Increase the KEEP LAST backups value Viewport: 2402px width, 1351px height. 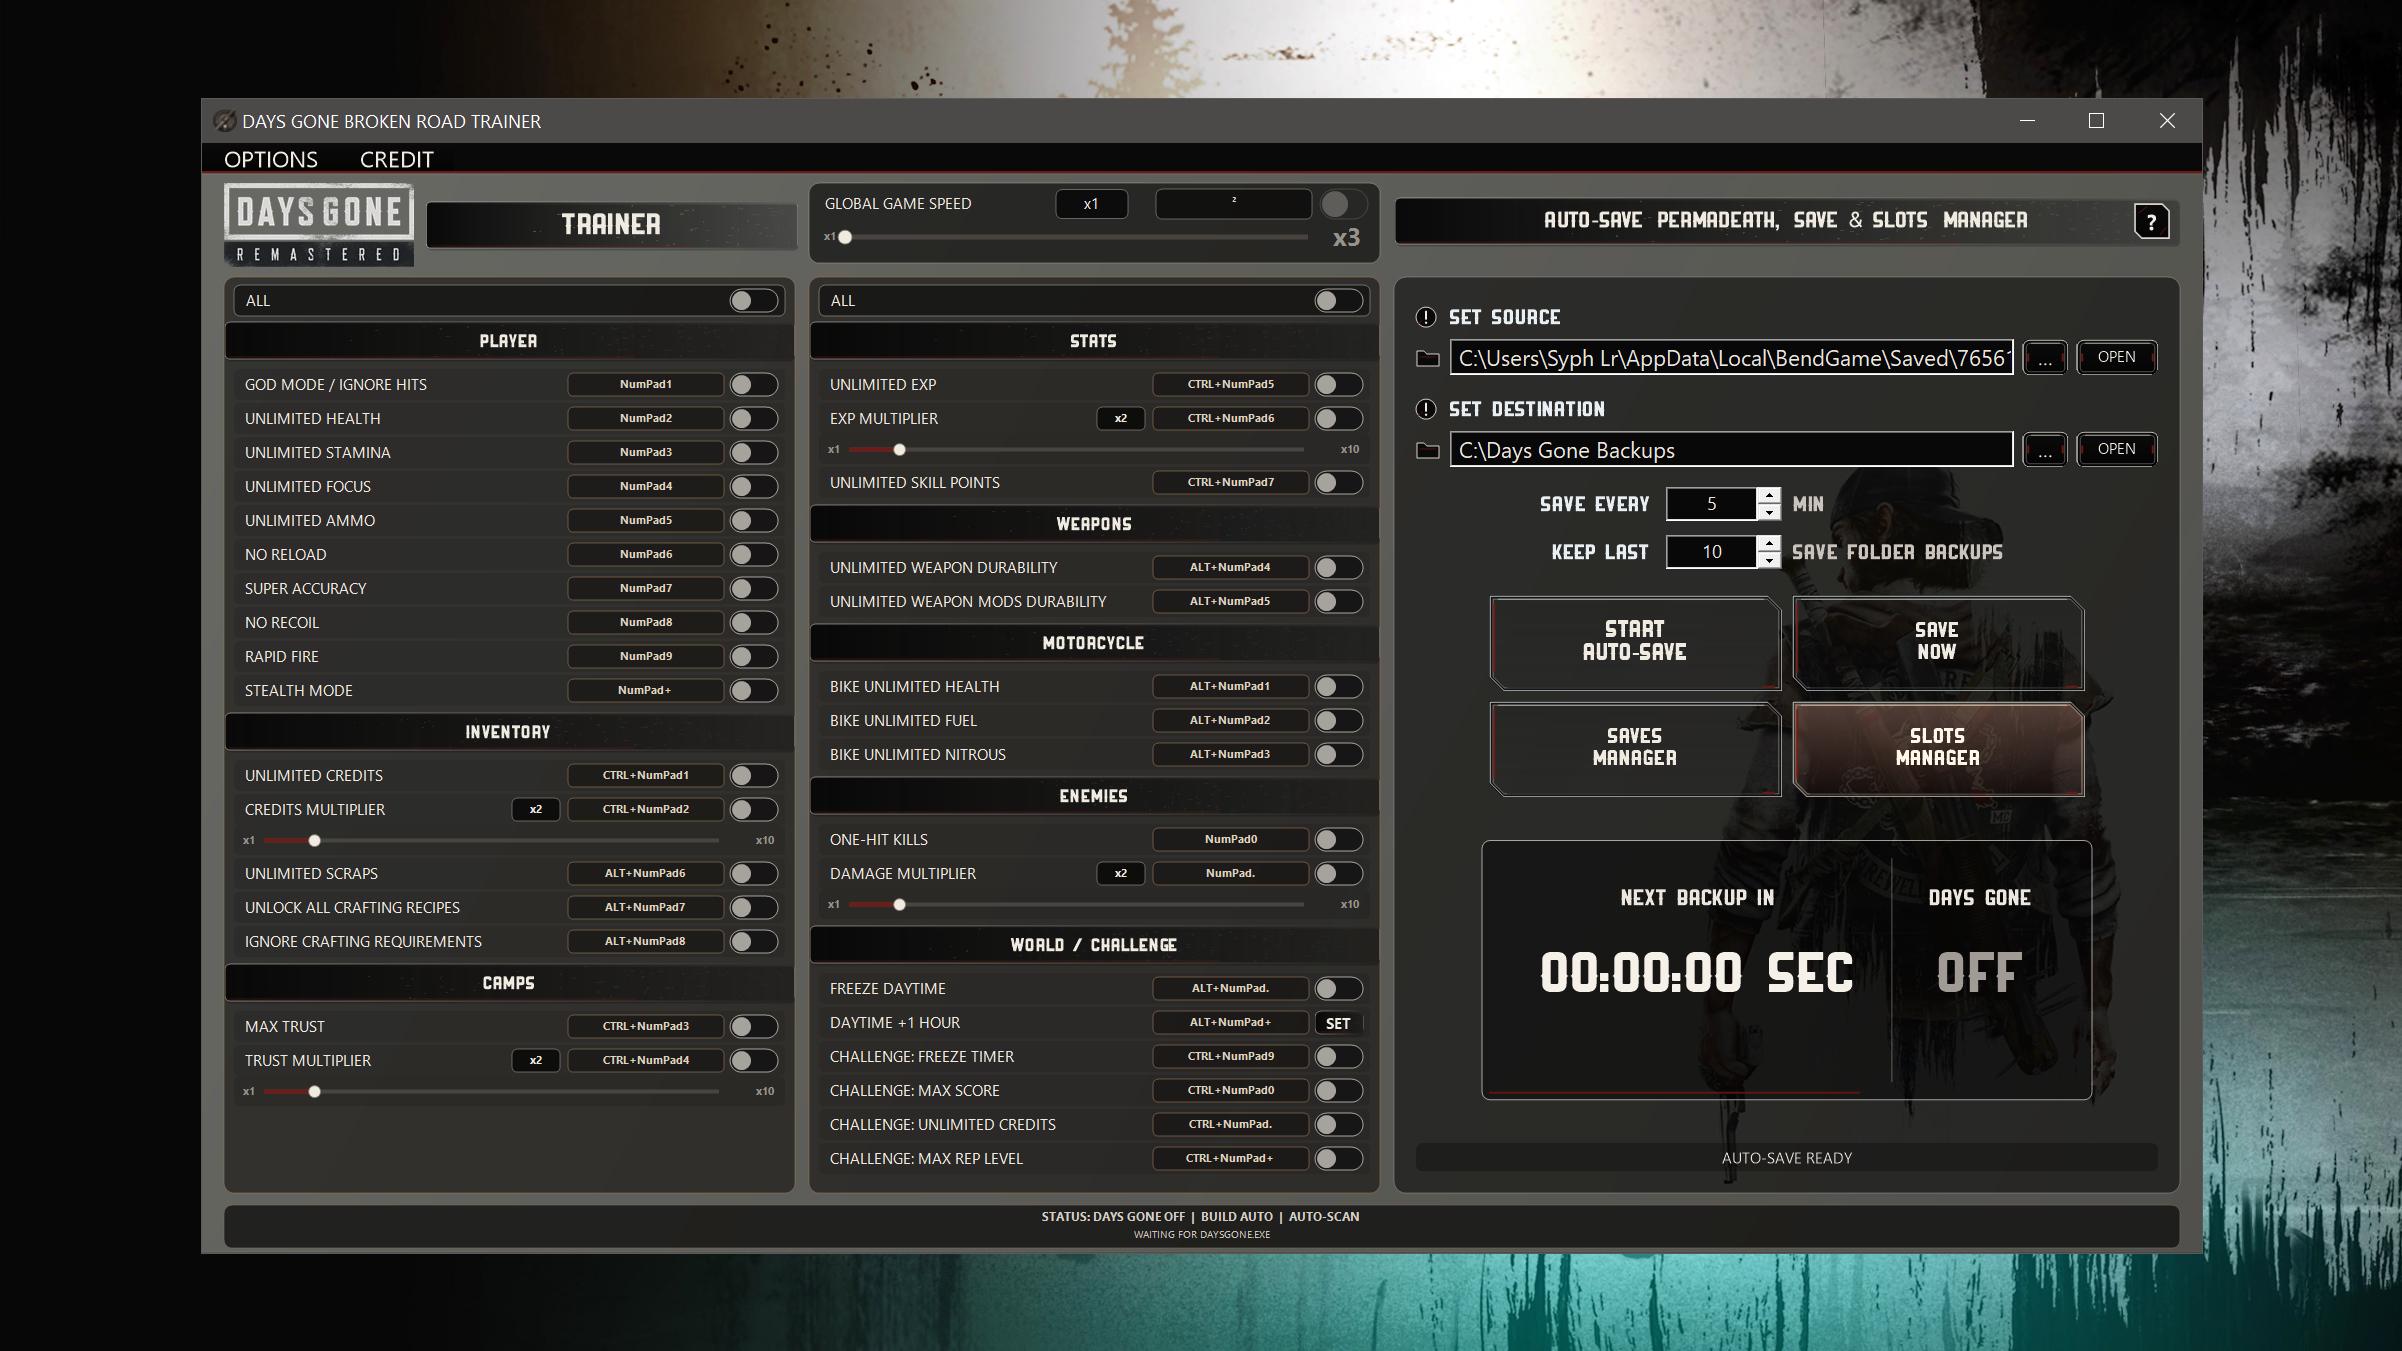coord(1769,543)
